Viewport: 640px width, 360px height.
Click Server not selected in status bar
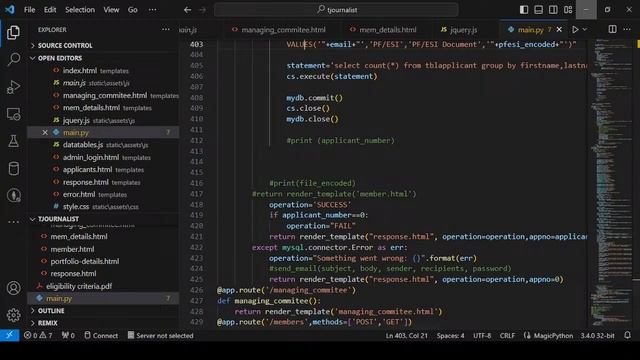tap(160, 336)
